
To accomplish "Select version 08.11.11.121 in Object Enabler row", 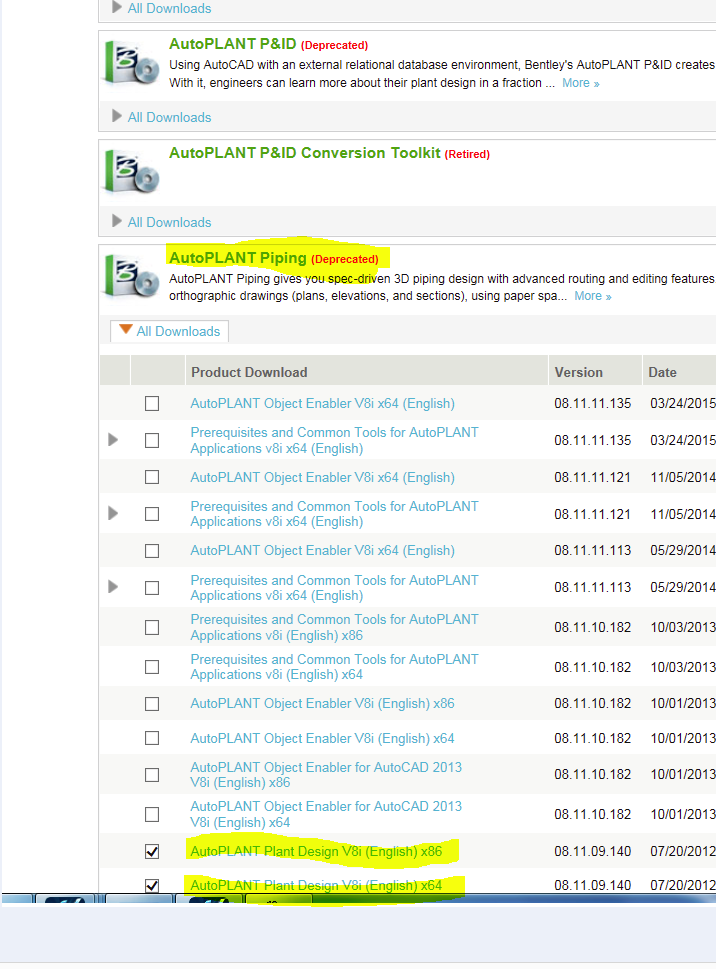I will click(592, 477).
